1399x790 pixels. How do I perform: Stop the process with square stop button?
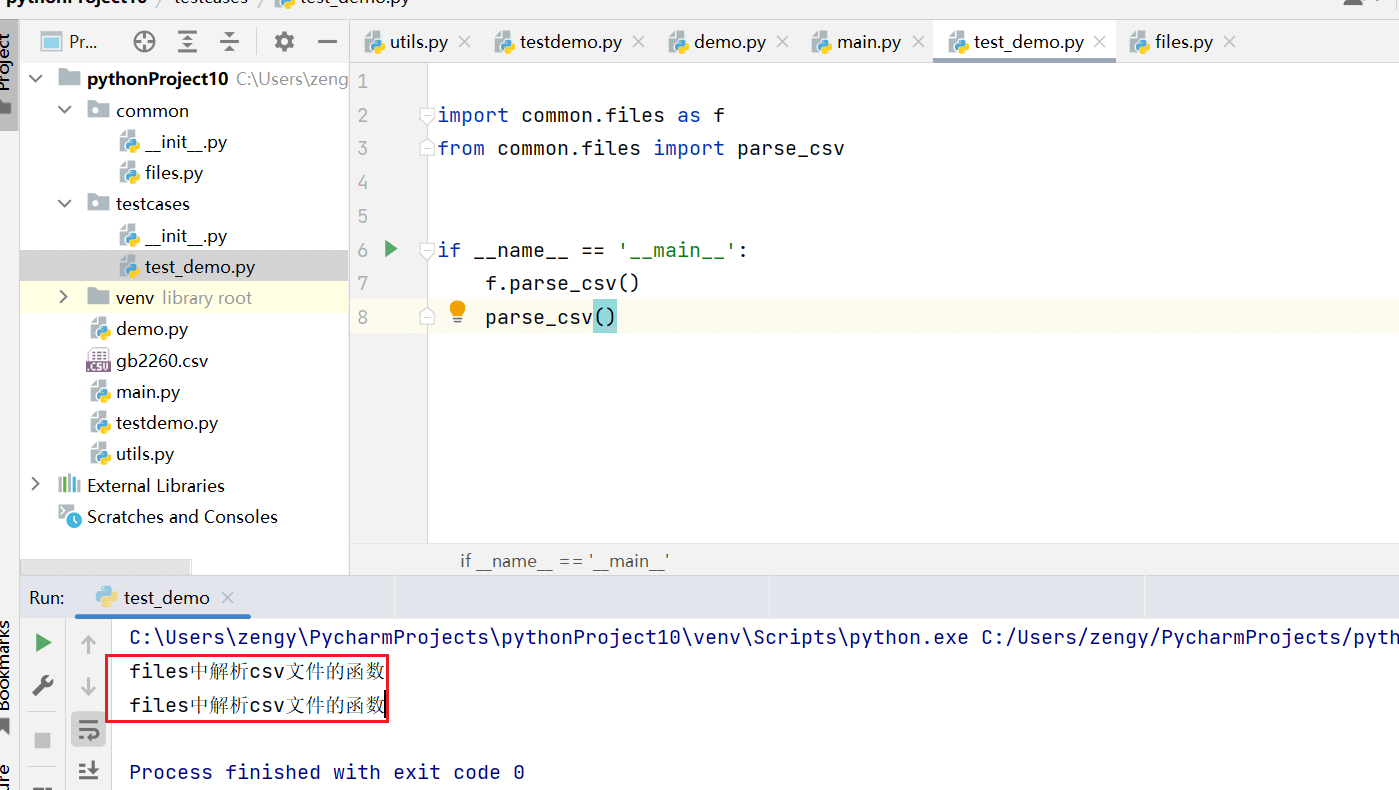(x=43, y=740)
